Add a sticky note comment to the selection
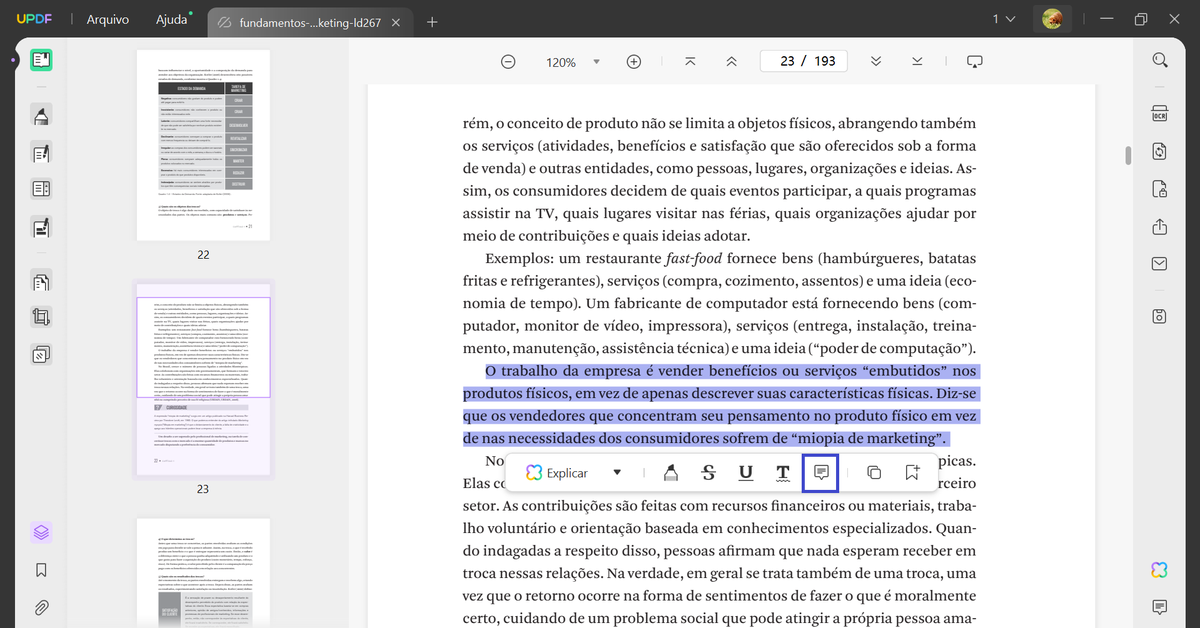Image resolution: width=1200 pixels, height=628 pixels. (x=820, y=472)
